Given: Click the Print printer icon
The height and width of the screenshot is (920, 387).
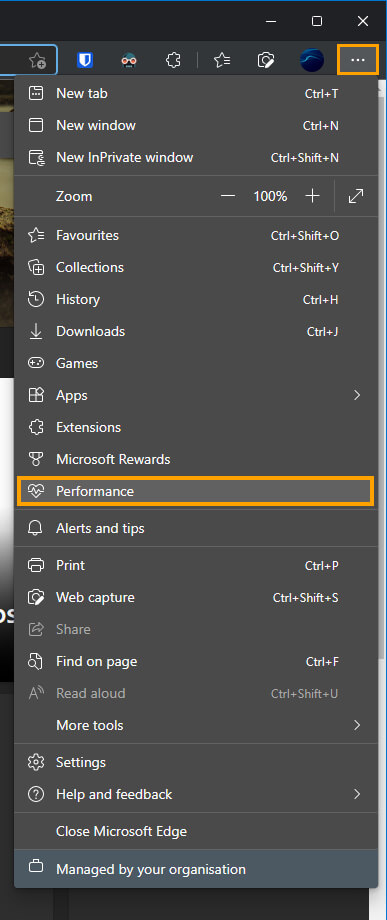Looking at the screenshot, I should click(x=36, y=566).
